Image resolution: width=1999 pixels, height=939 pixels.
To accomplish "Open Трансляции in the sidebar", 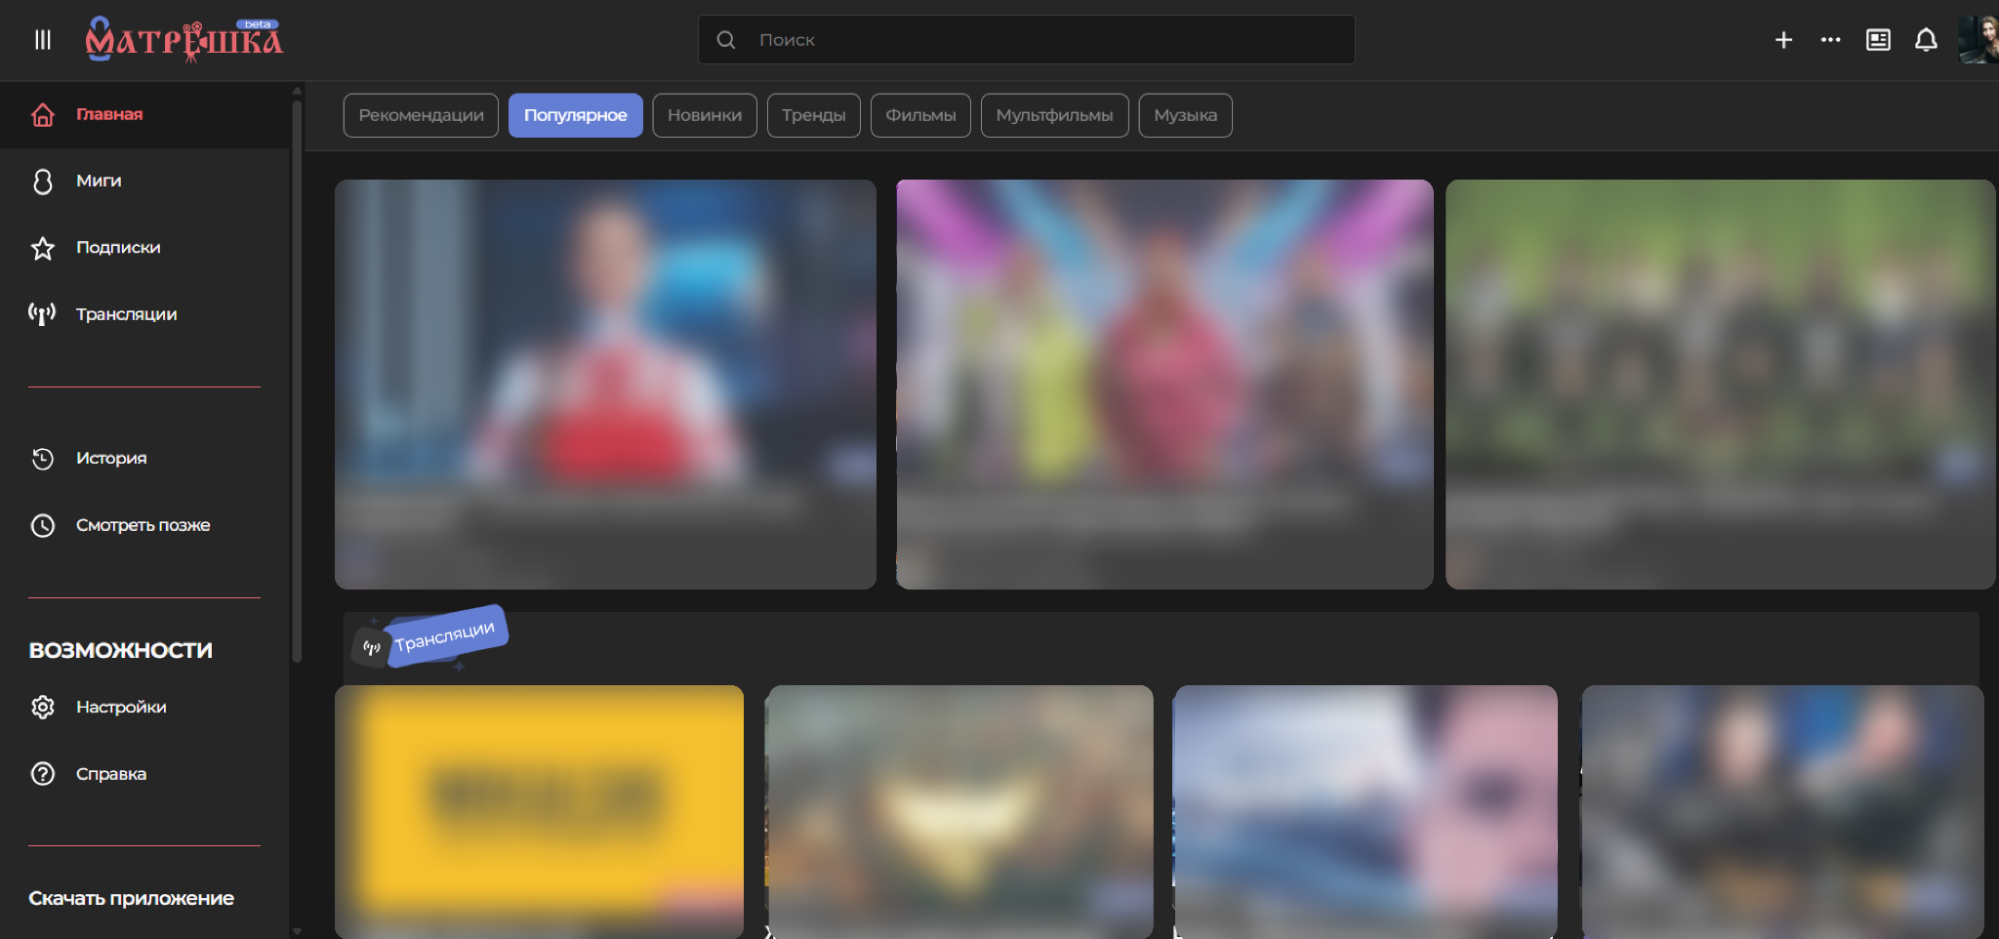I will [126, 315].
